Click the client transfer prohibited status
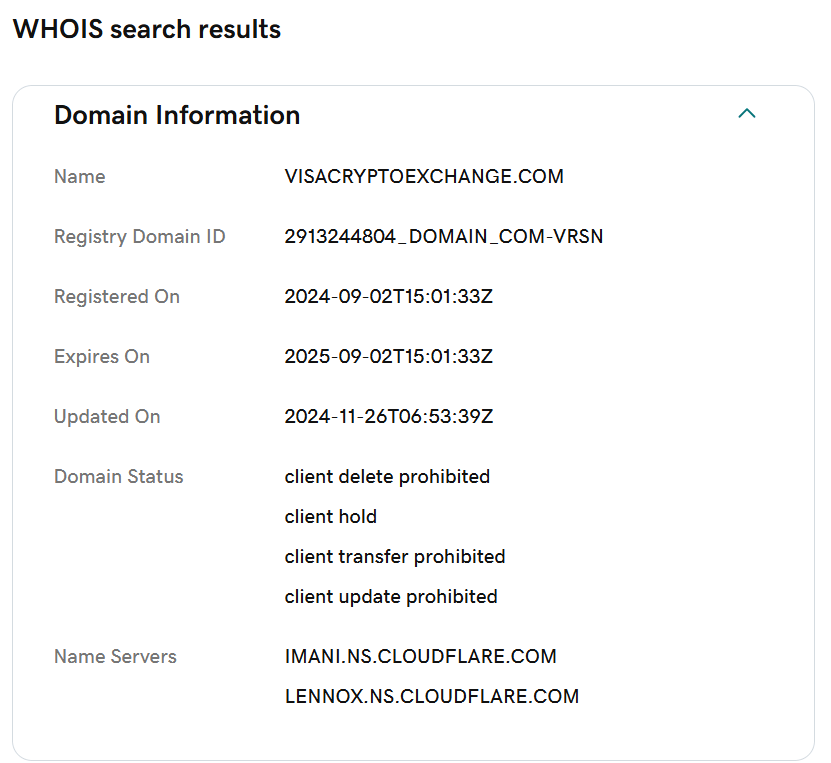Image resolution: width=831 pixels, height=763 pixels. pyautogui.click(x=395, y=556)
